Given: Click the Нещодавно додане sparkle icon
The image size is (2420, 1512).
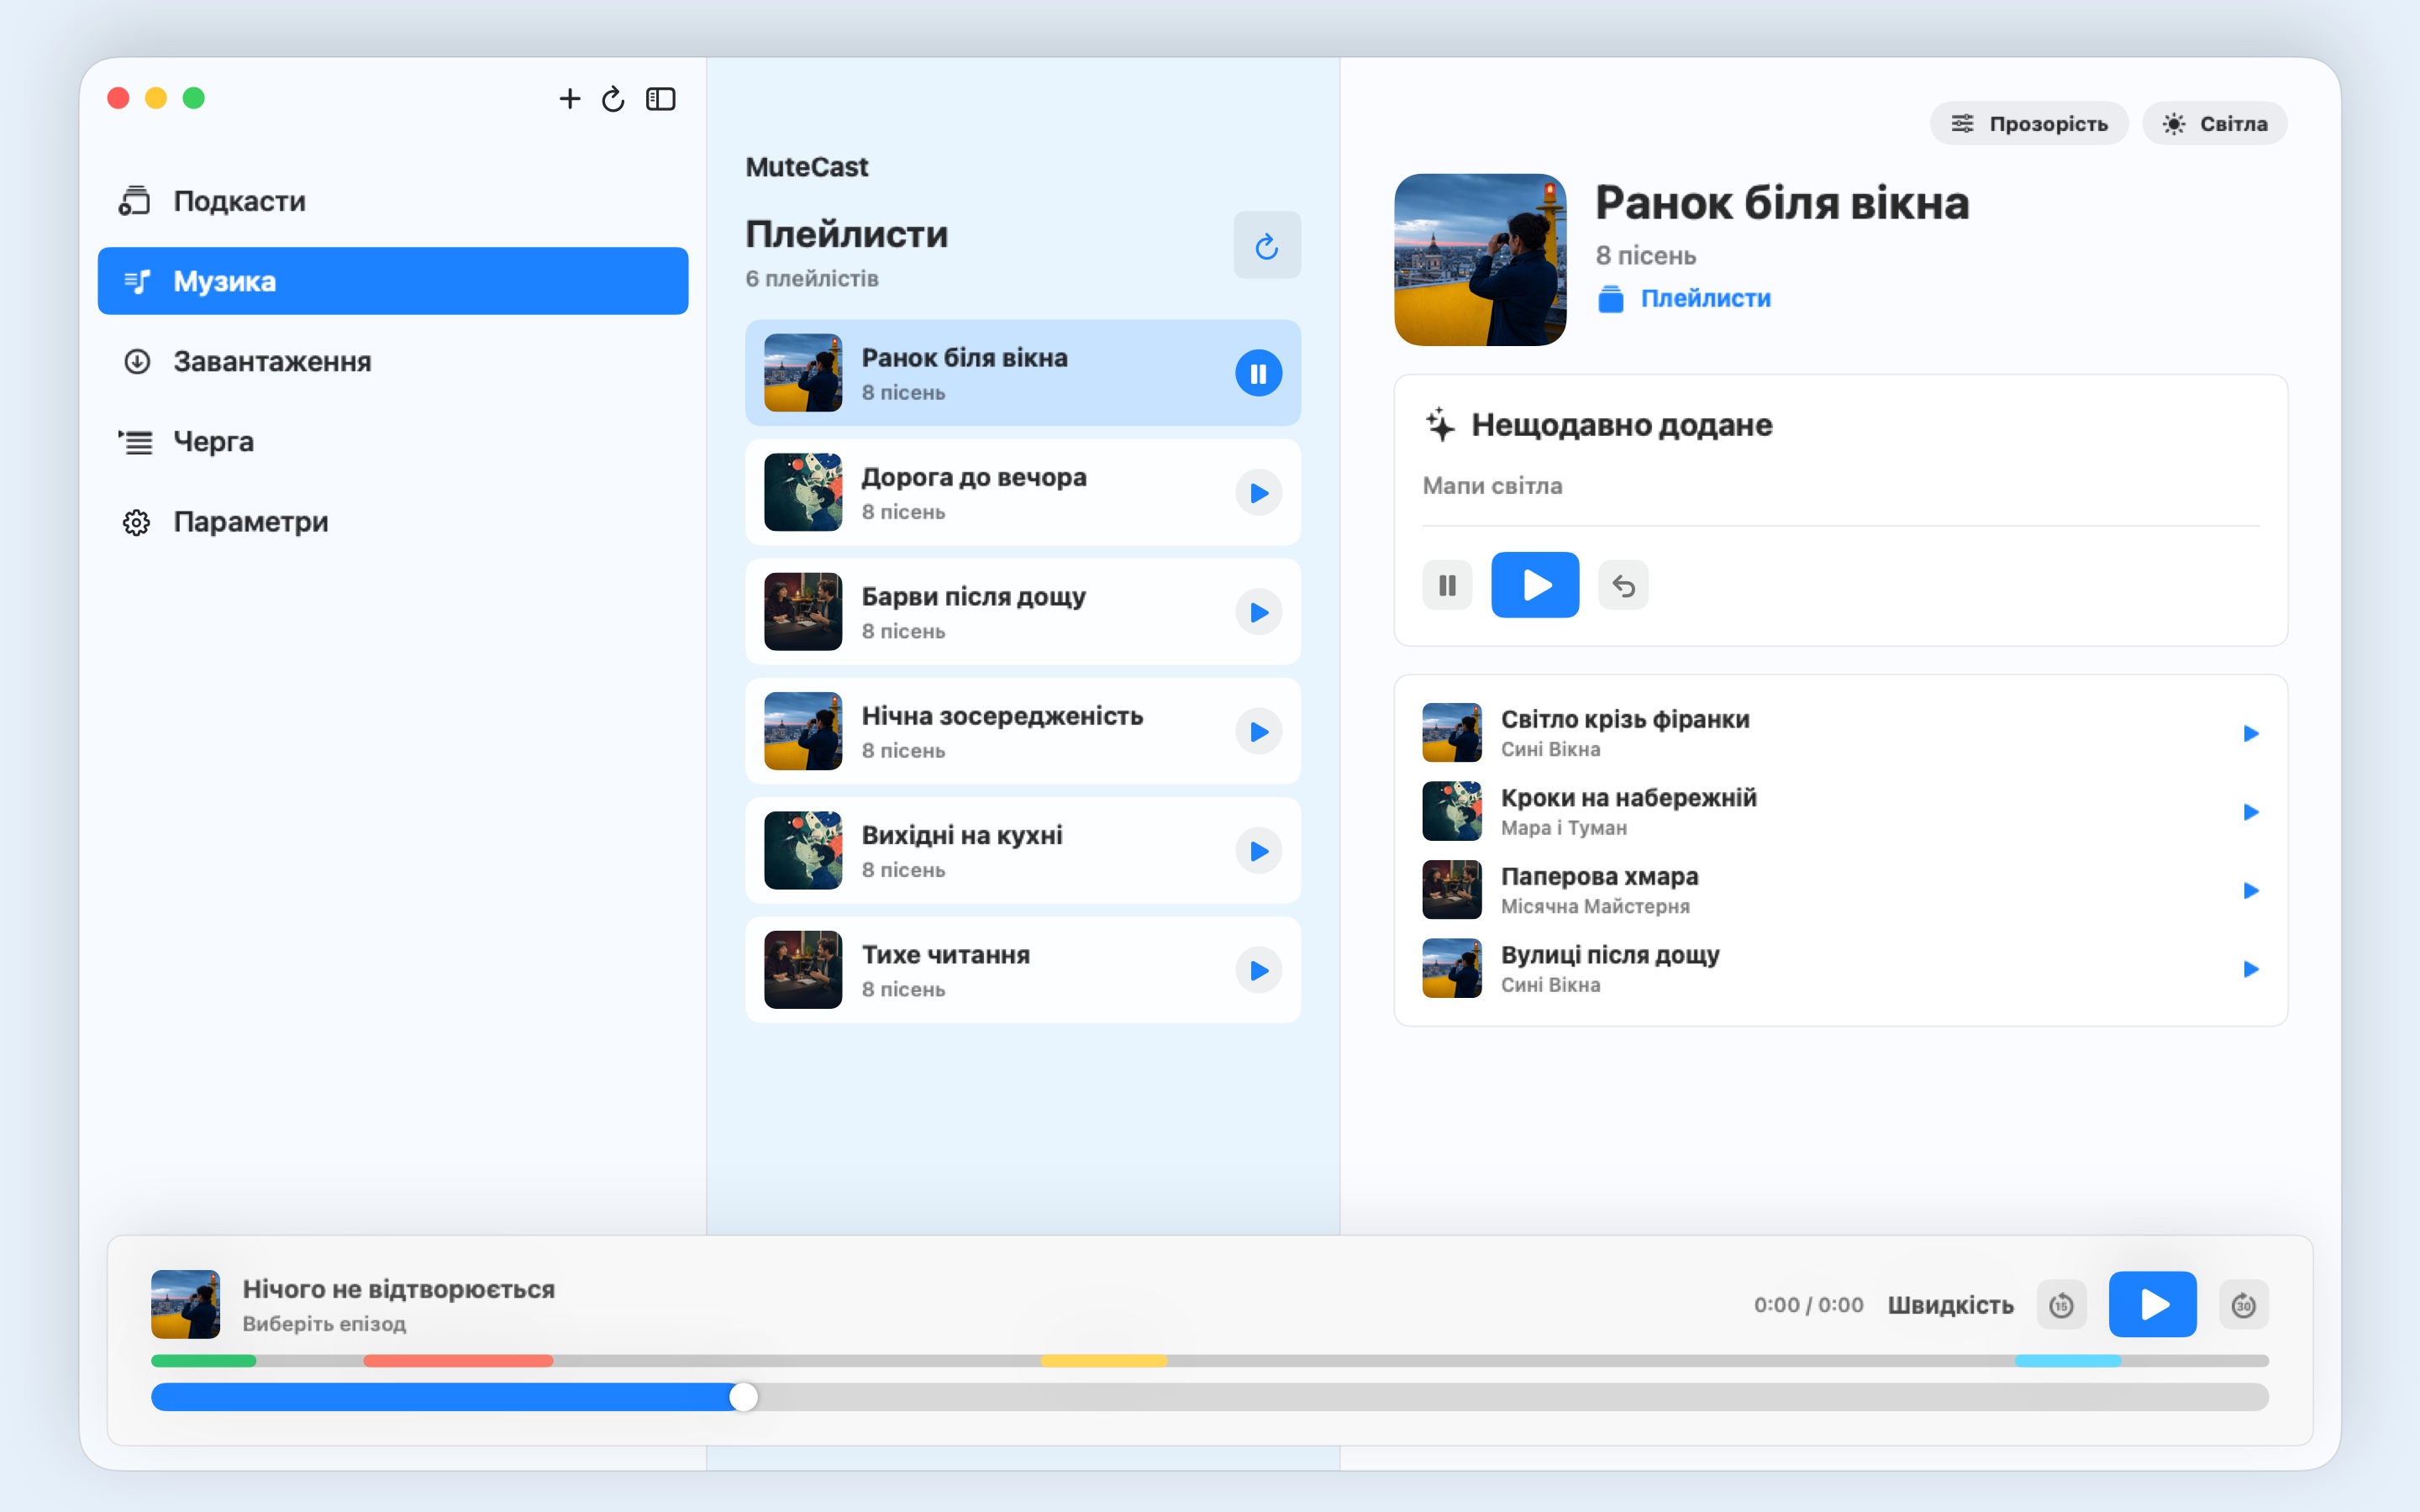Looking at the screenshot, I should [x=1439, y=425].
